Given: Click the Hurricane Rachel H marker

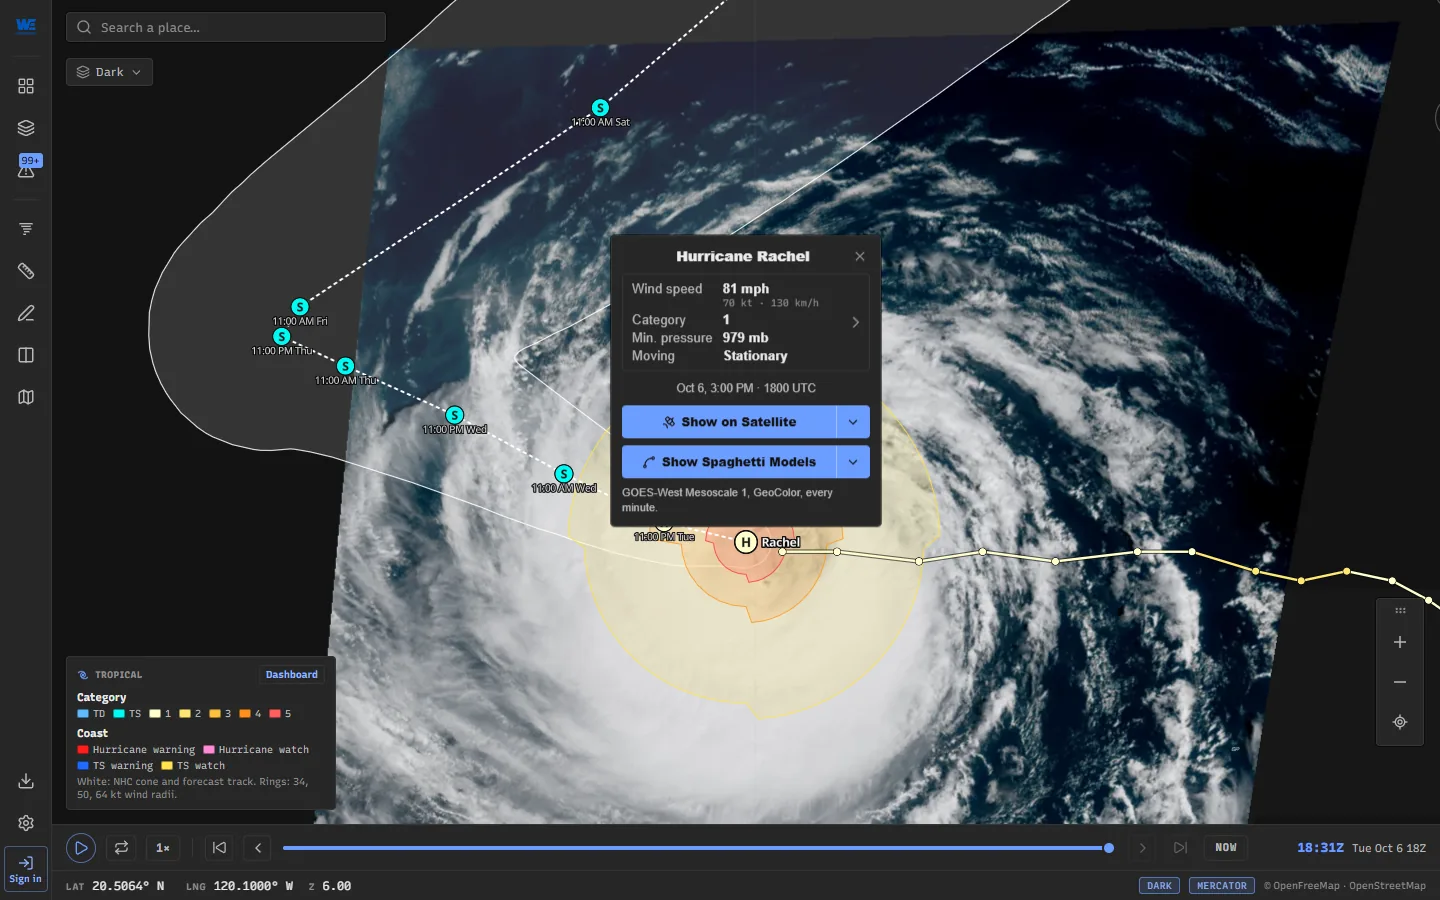Looking at the screenshot, I should click(x=745, y=542).
